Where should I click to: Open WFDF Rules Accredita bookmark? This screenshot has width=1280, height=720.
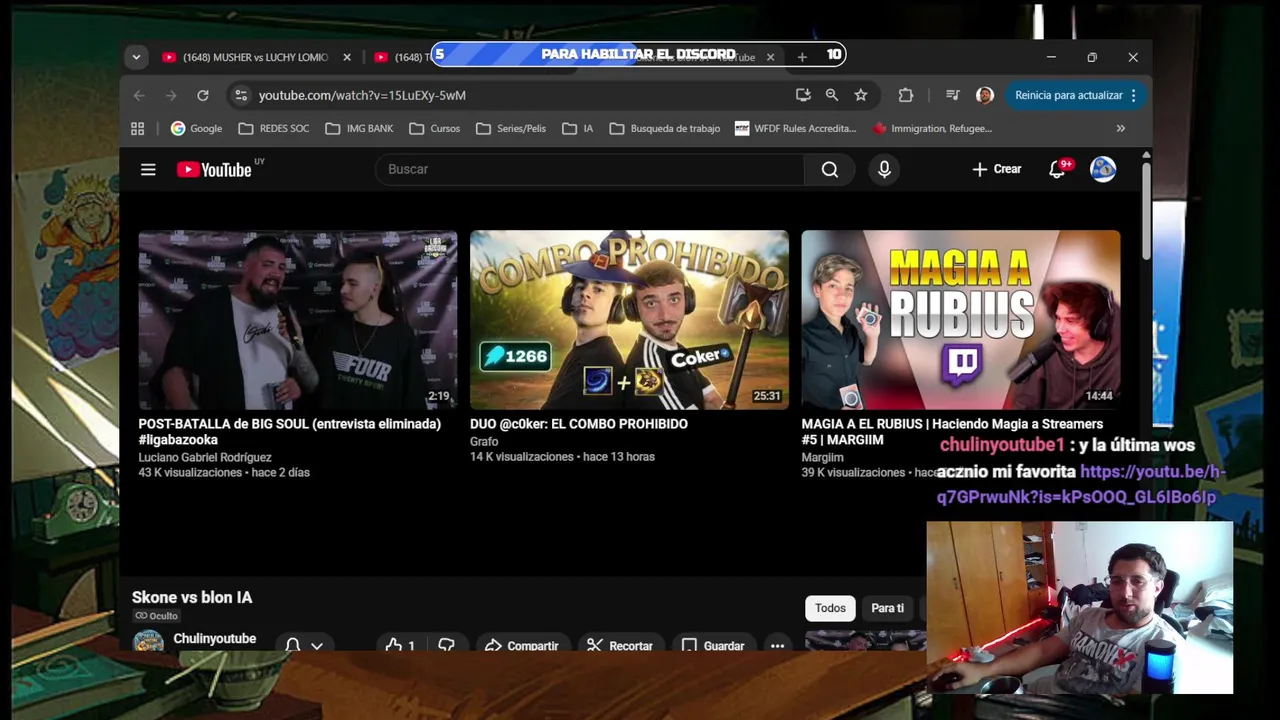(x=795, y=128)
